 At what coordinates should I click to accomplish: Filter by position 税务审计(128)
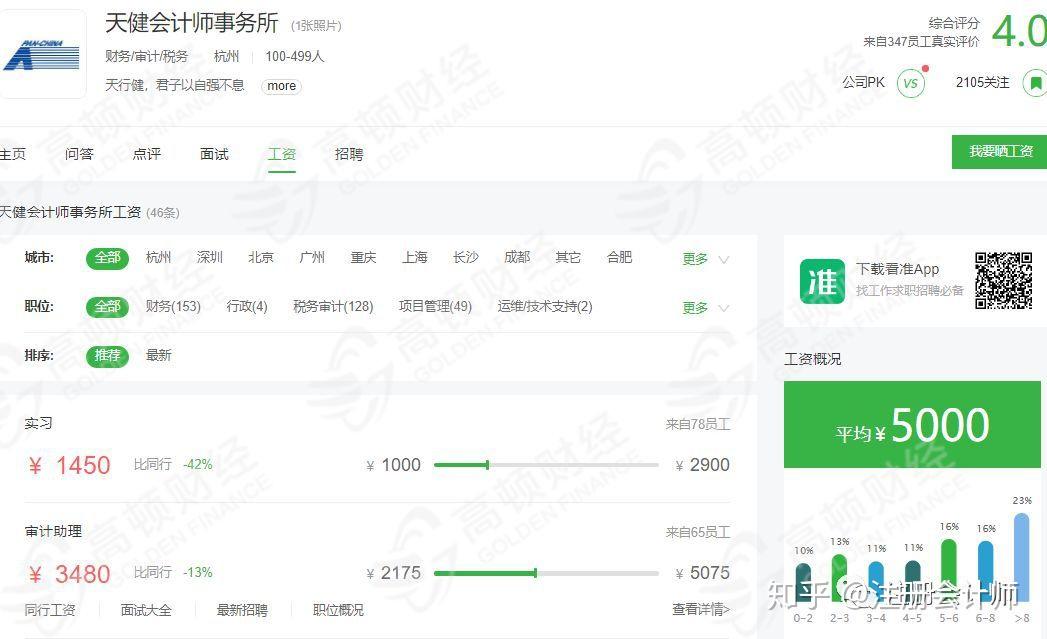333,306
